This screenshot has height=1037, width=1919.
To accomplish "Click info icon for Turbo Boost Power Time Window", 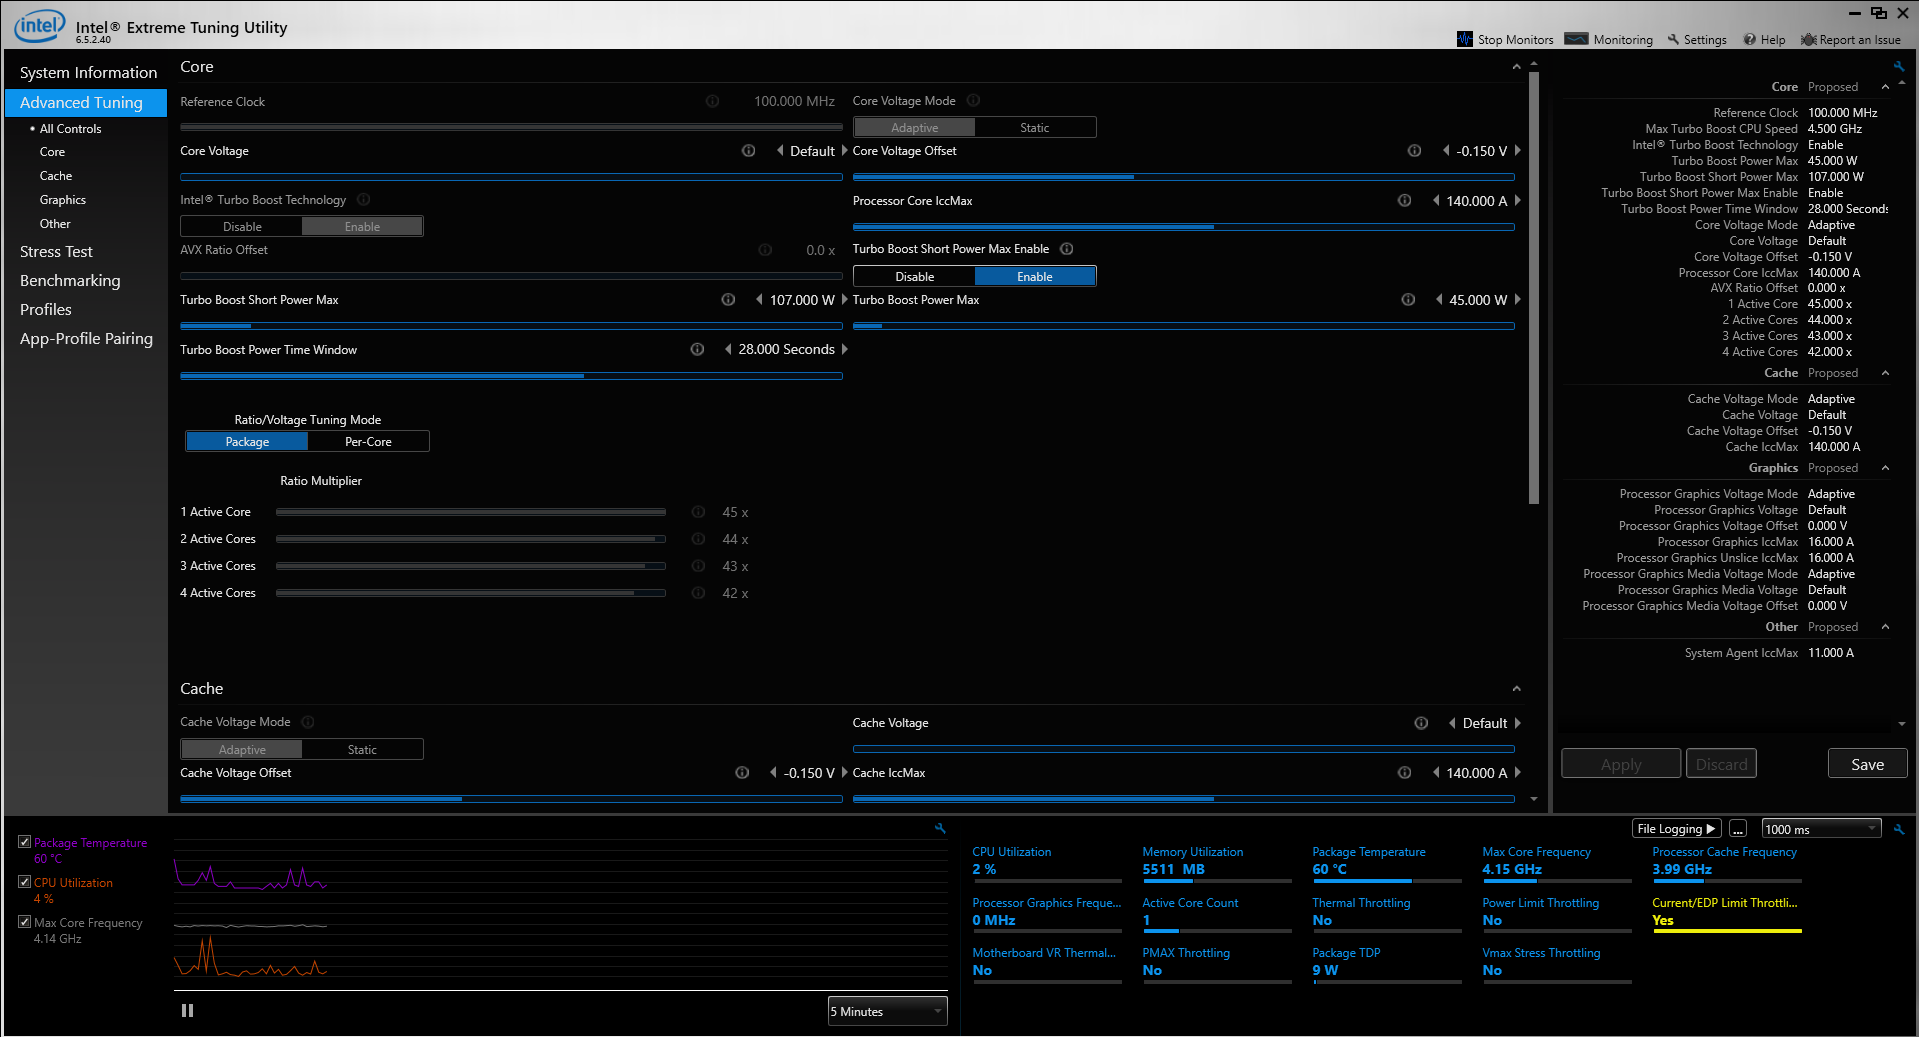I will click(697, 349).
